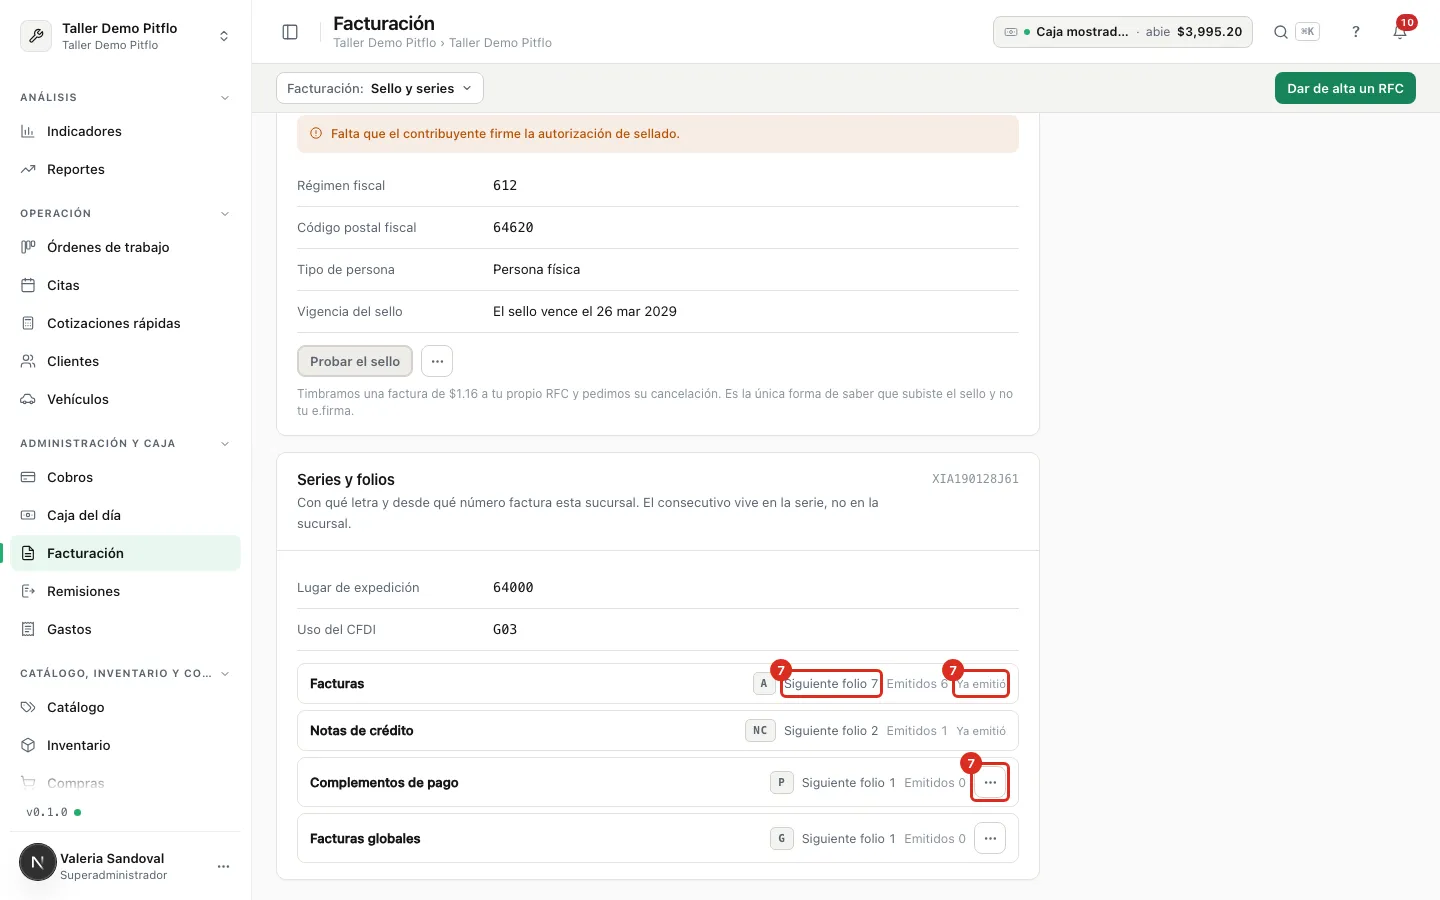Click the Régimen fiscal value 612
The width and height of the screenshot is (1440, 900).
tap(505, 185)
